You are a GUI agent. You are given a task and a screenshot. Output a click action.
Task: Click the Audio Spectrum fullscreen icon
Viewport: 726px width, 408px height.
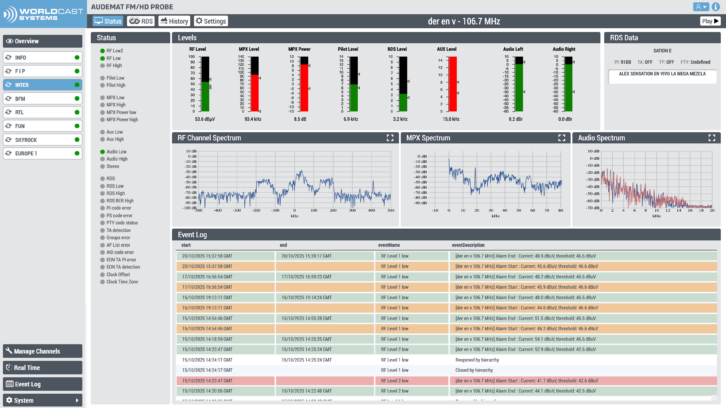point(712,138)
